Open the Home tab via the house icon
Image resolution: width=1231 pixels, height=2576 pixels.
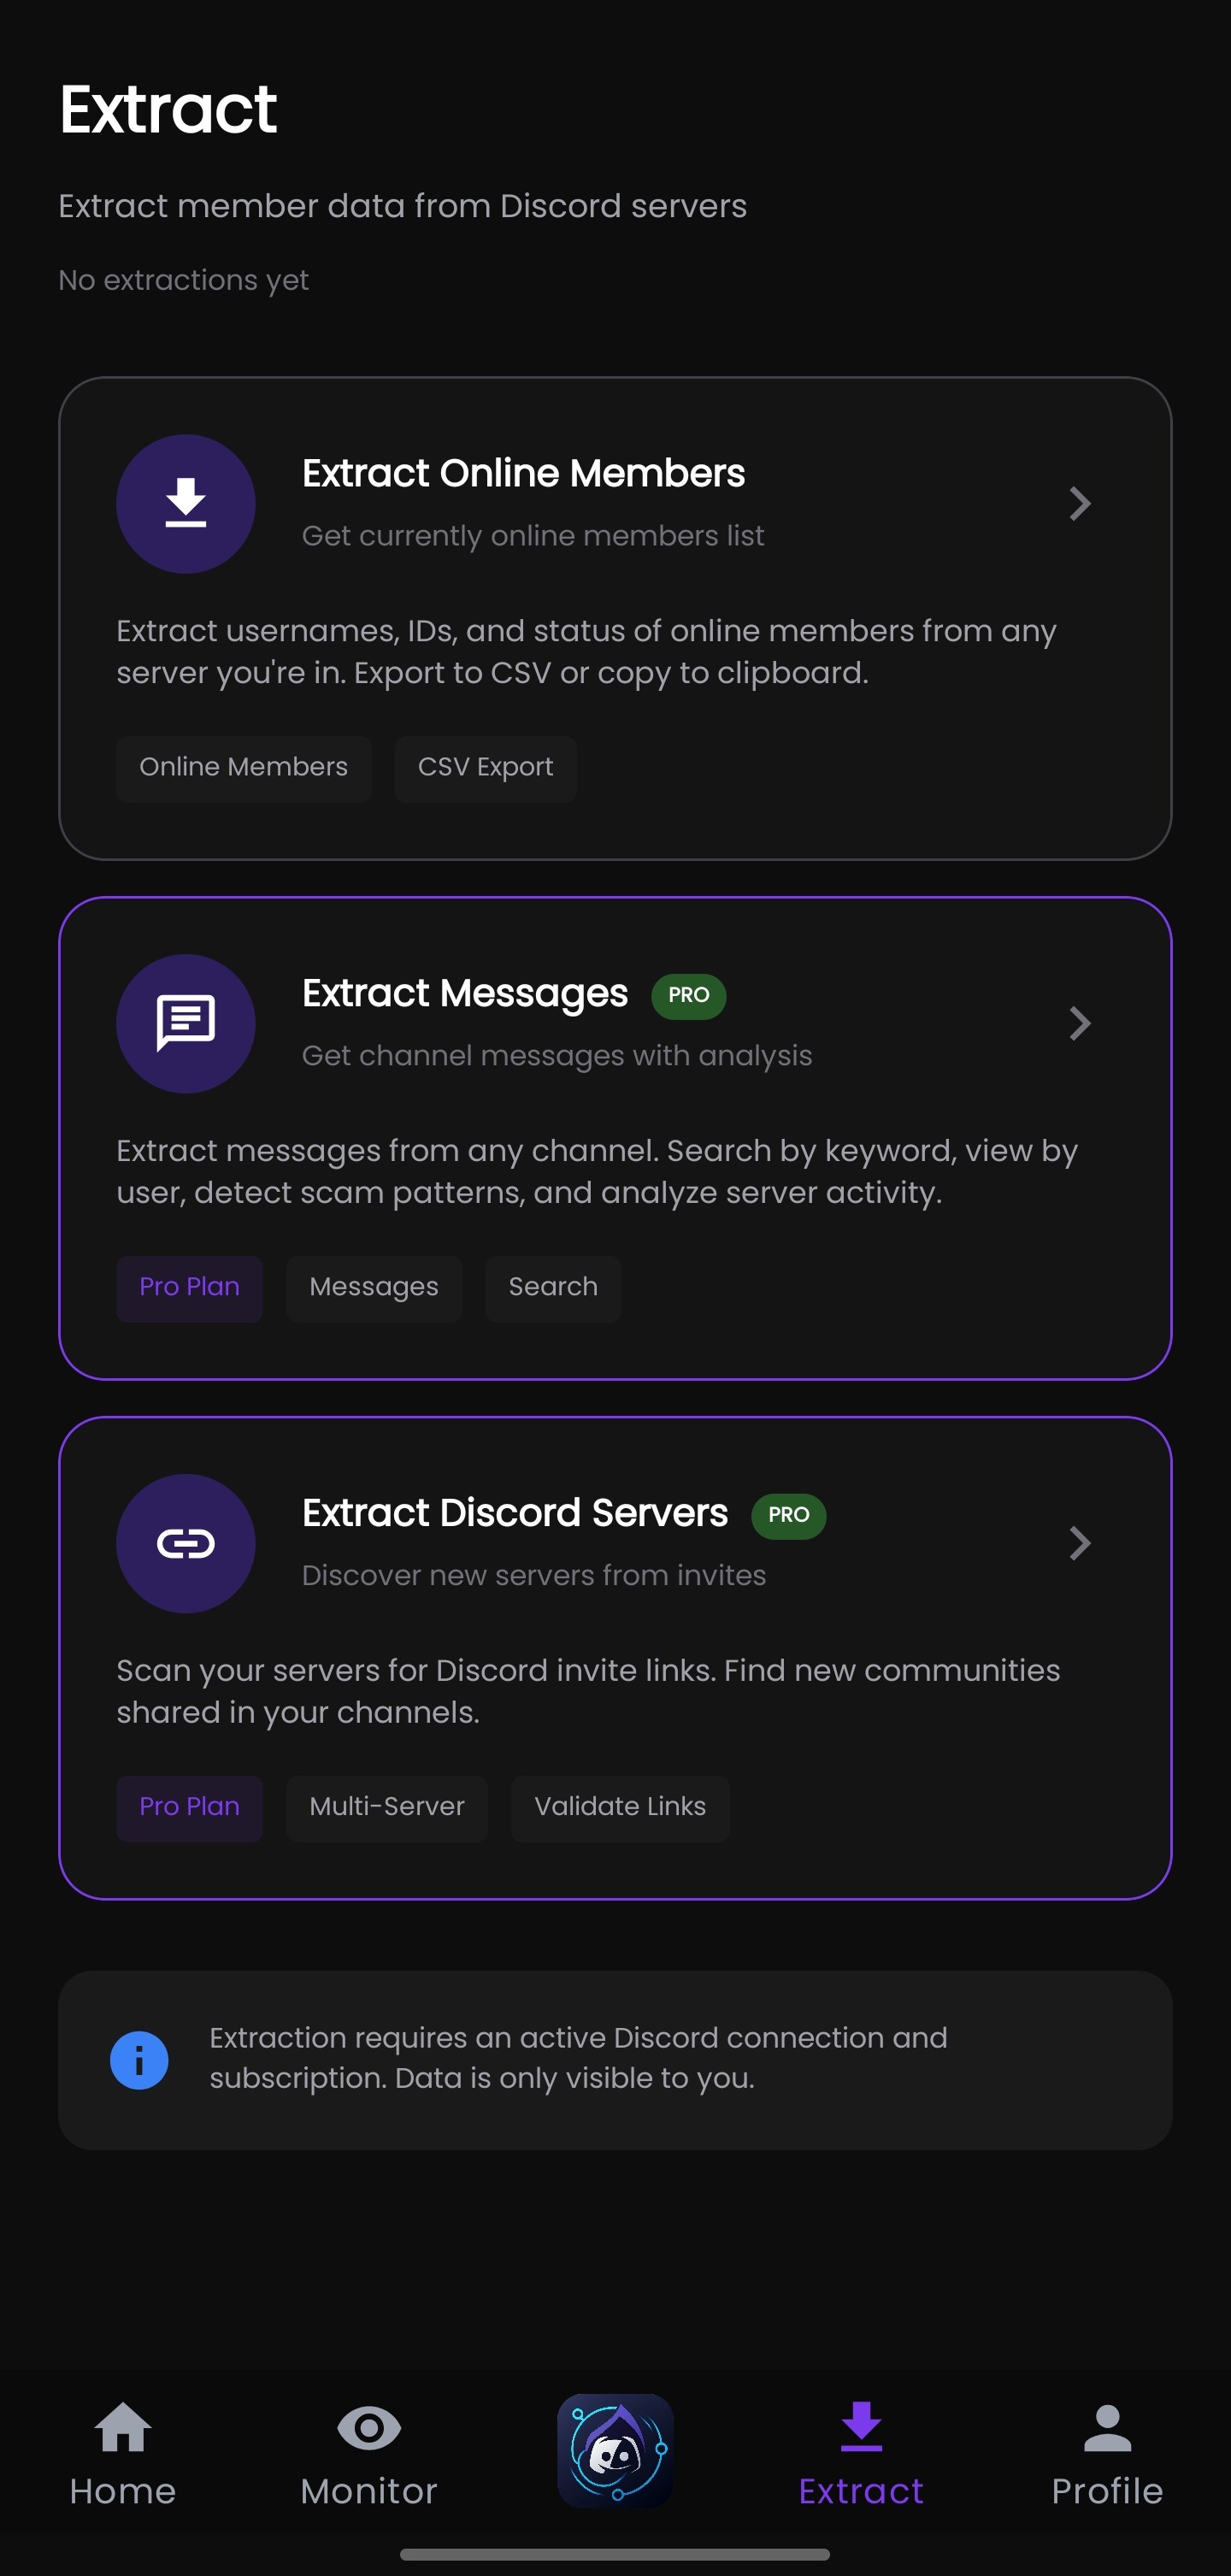(x=122, y=2428)
